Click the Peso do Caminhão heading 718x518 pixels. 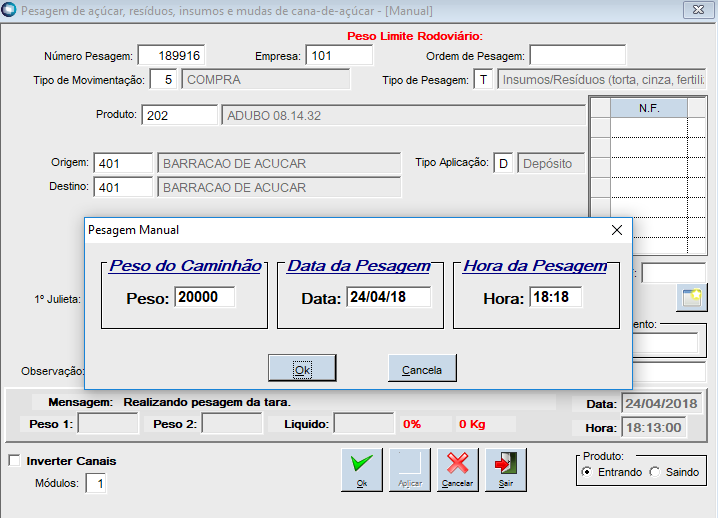pyautogui.click(x=185, y=266)
